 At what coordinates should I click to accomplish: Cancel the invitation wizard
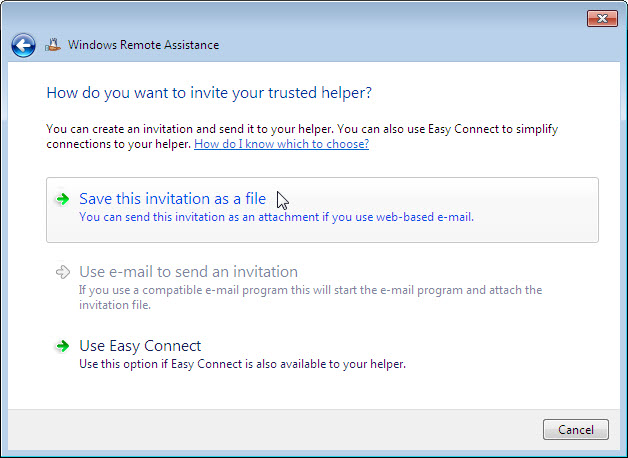click(x=576, y=430)
